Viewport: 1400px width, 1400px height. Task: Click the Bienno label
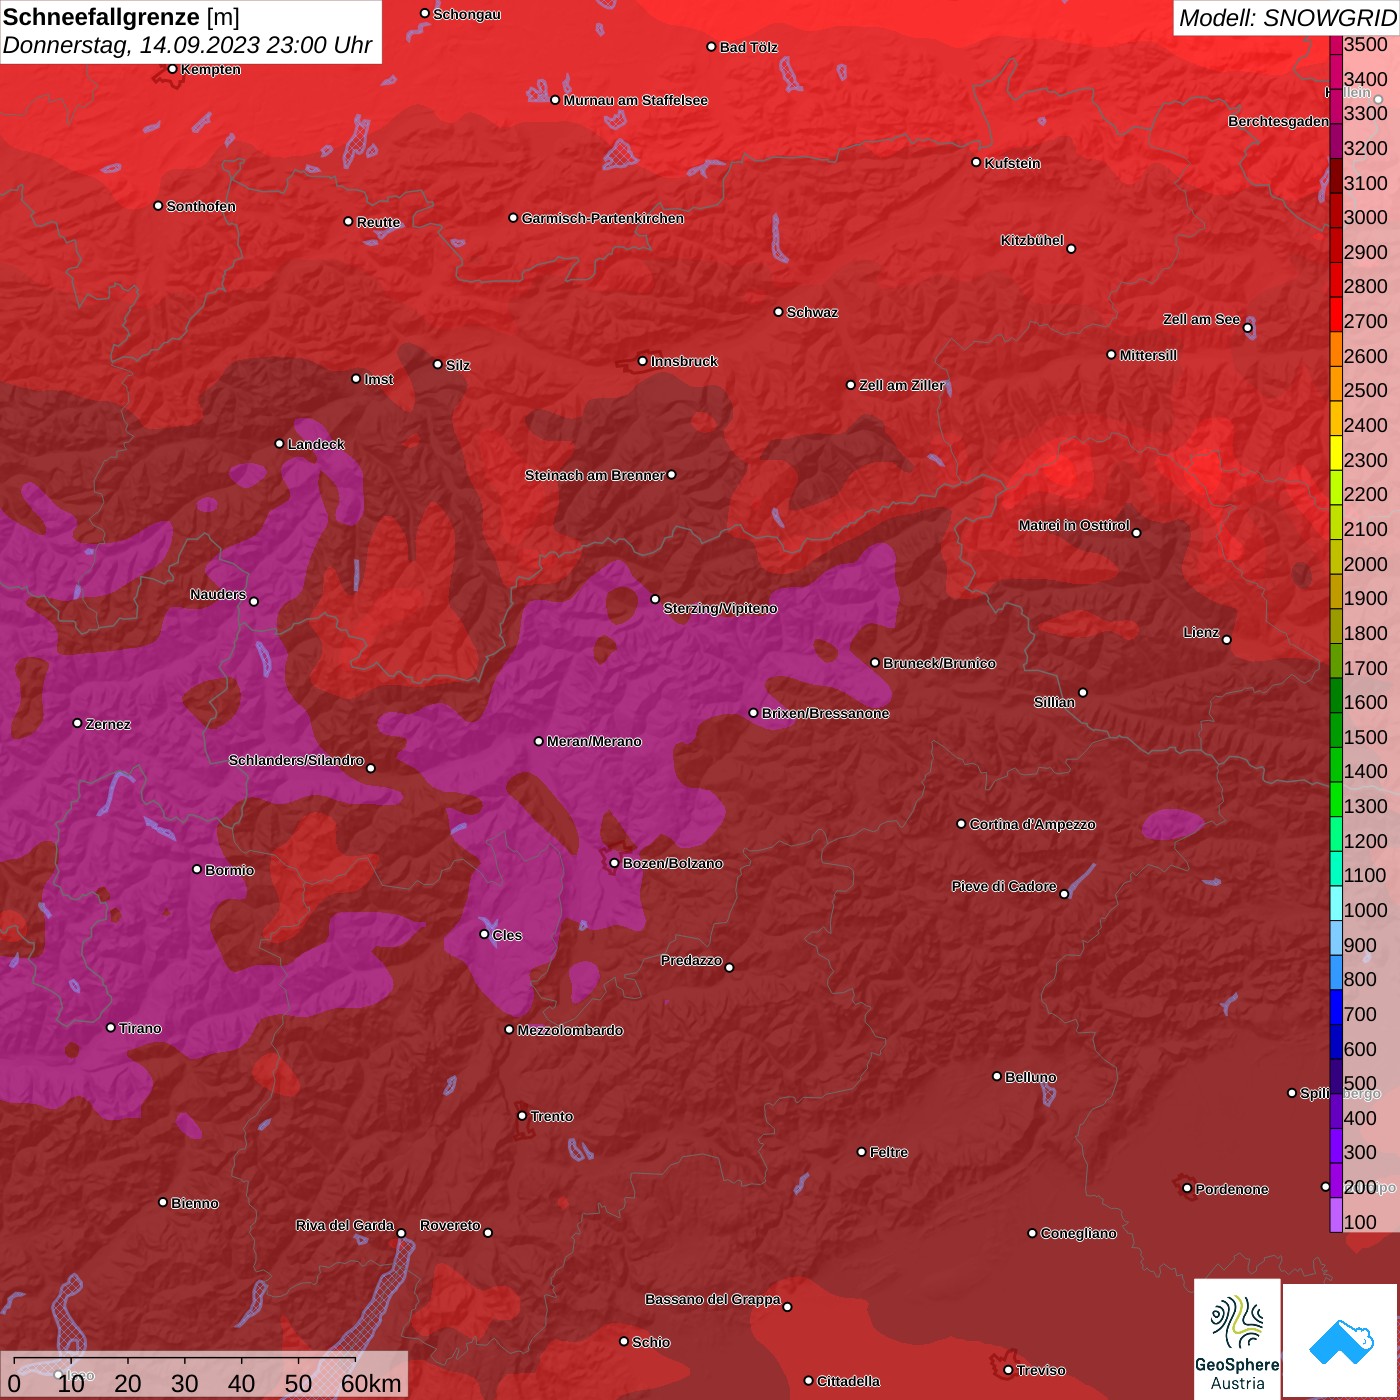[x=194, y=1203]
